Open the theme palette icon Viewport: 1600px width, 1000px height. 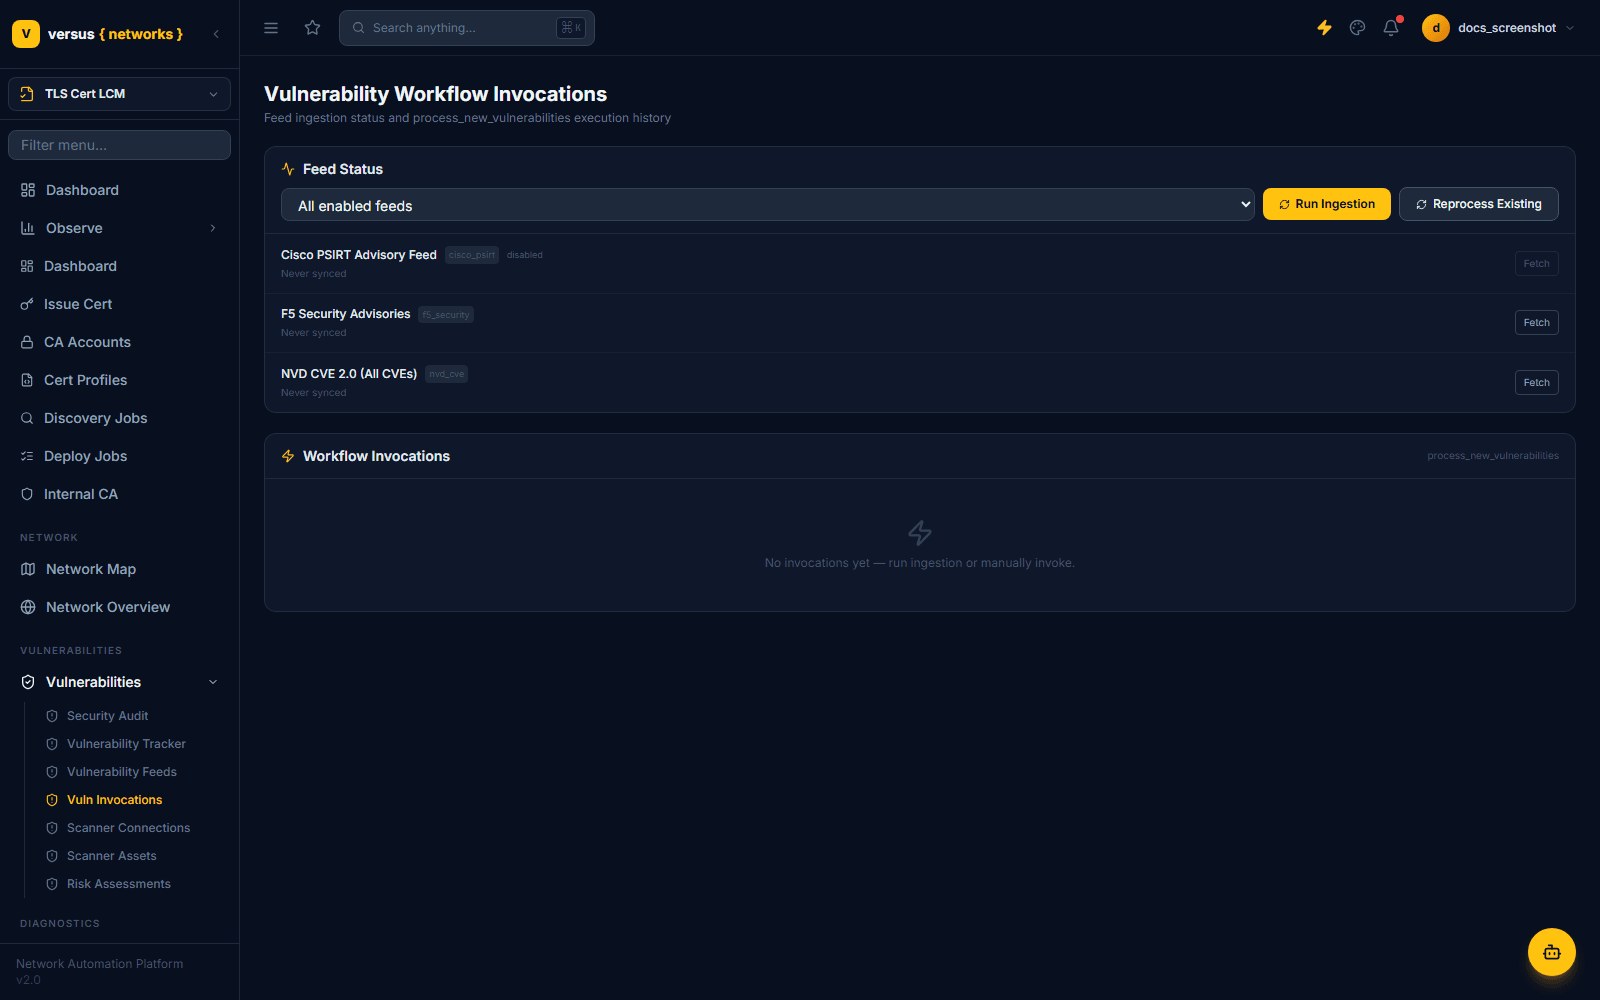pos(1357,28)
